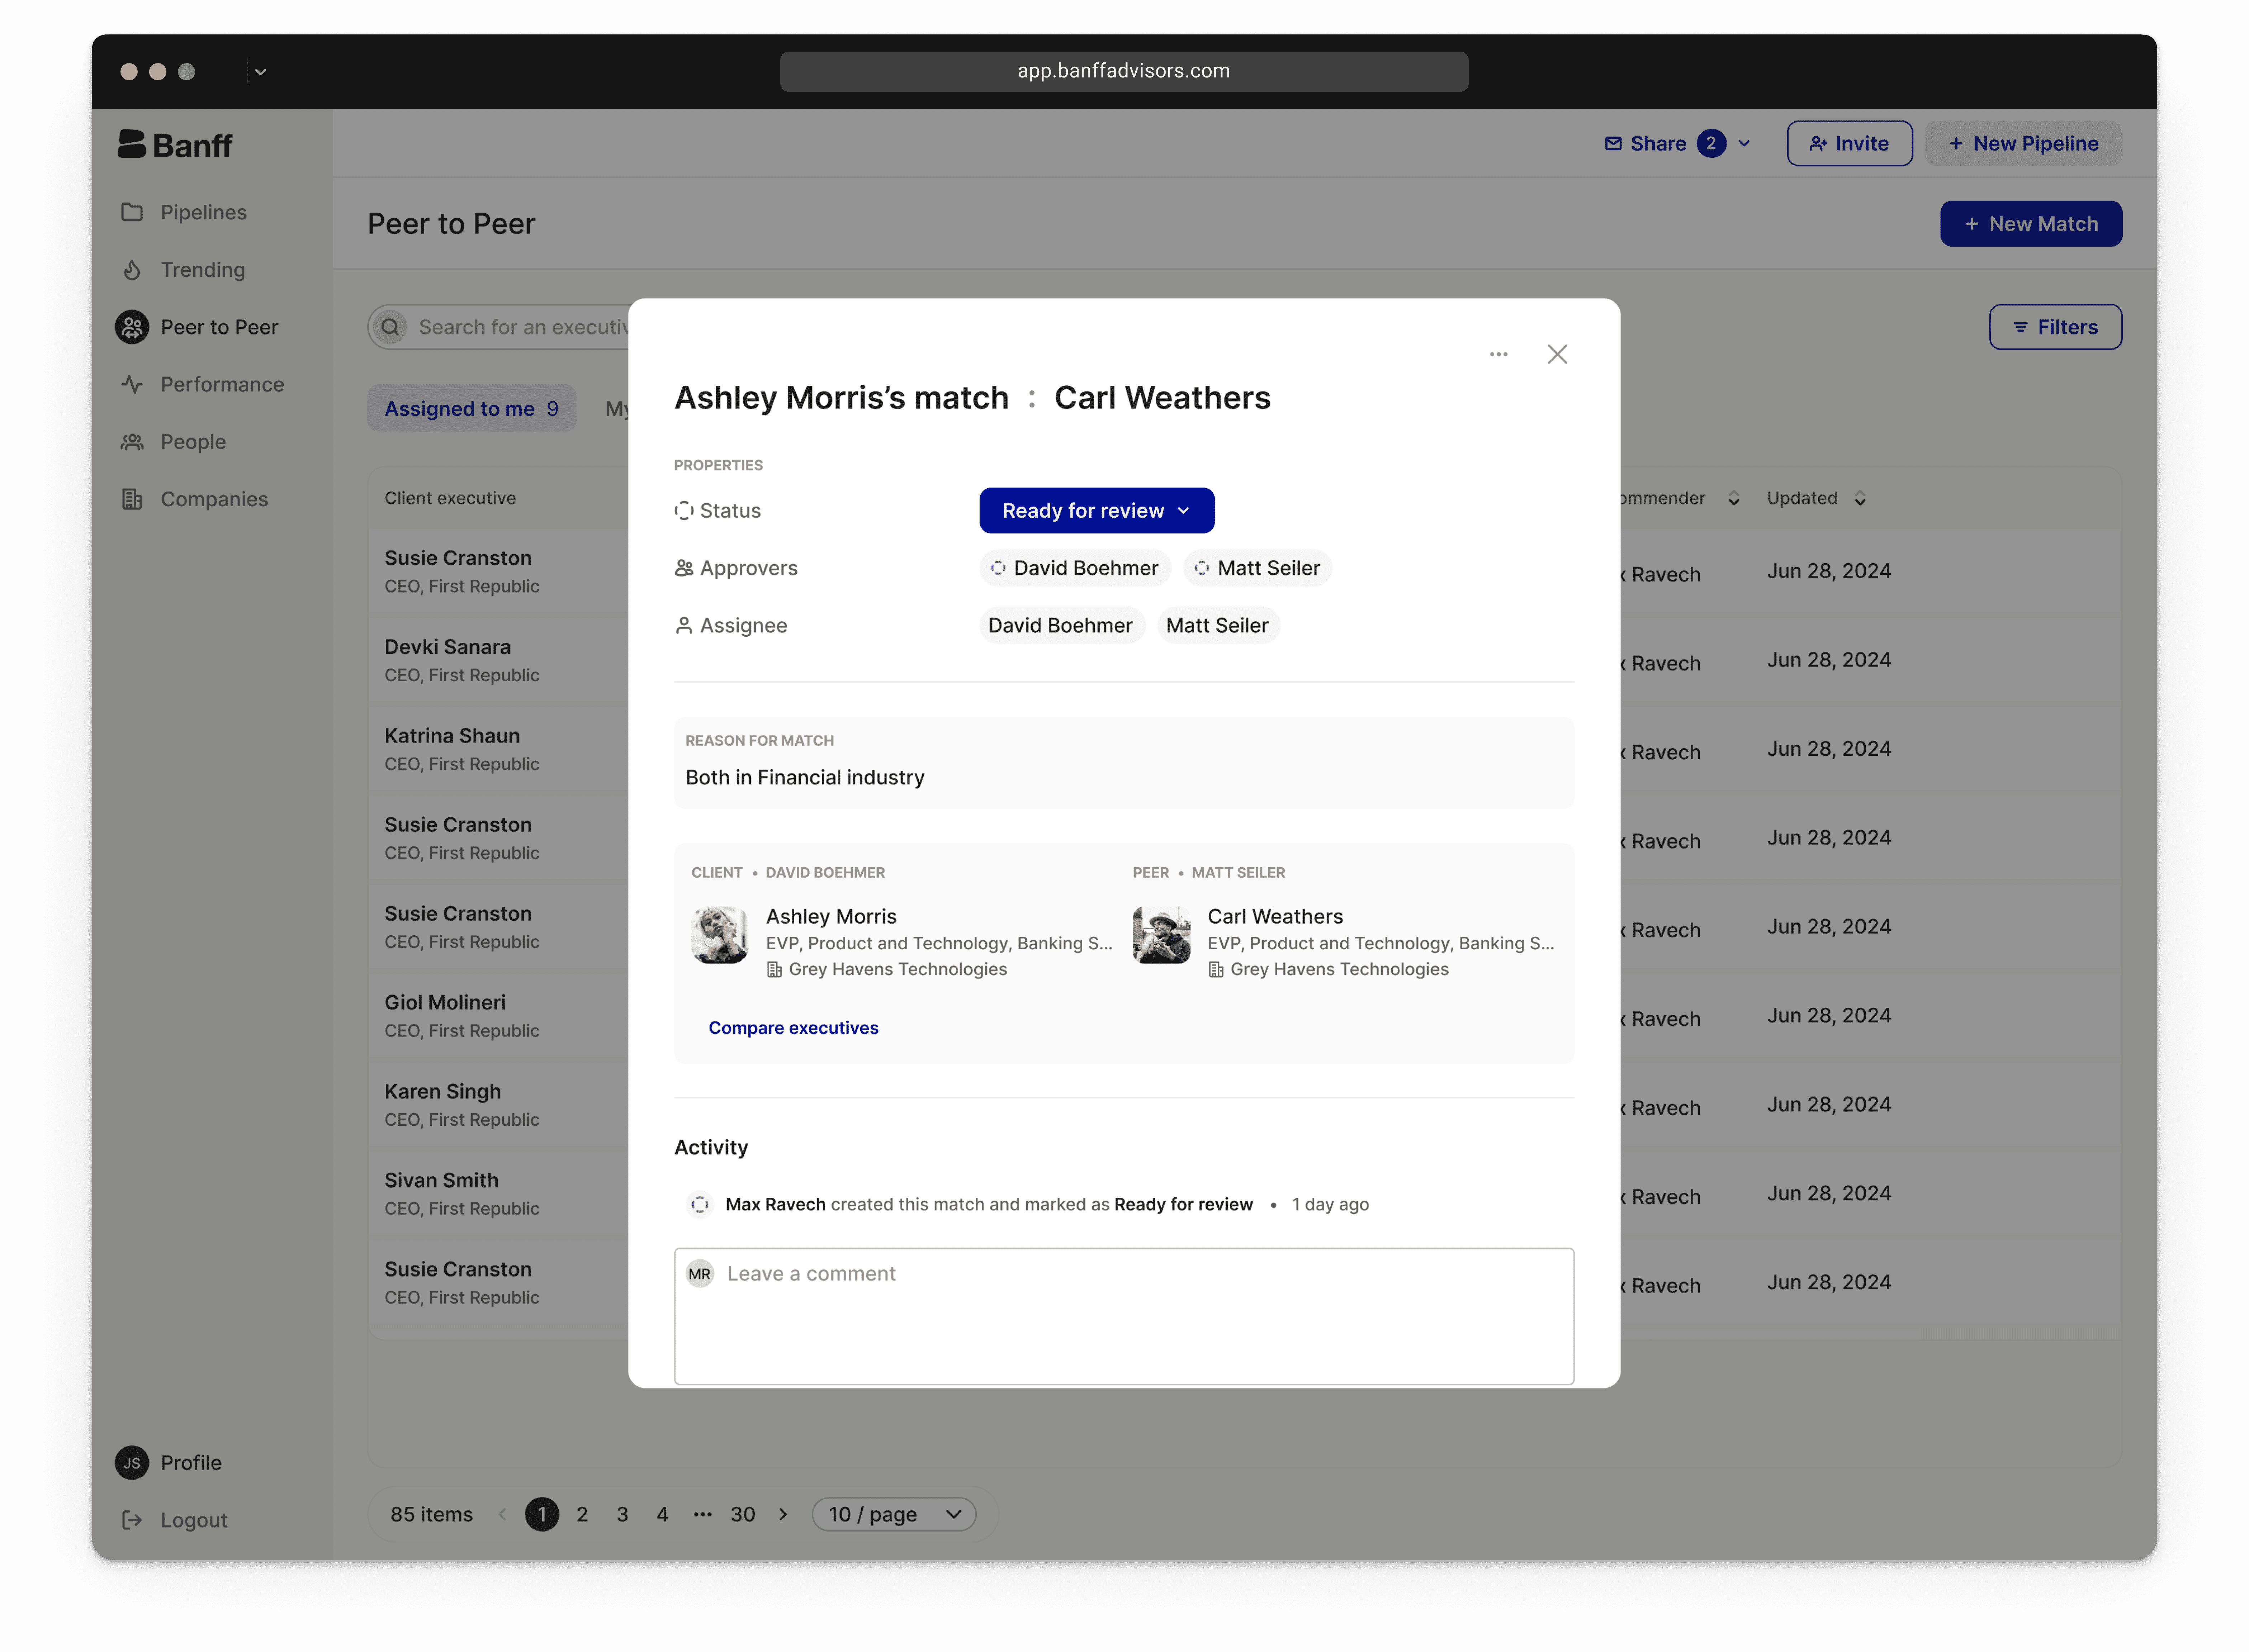Click the Banff logo
Image resolution: width=2249 pixels, height=1652 pixels.
coord(175,145)
